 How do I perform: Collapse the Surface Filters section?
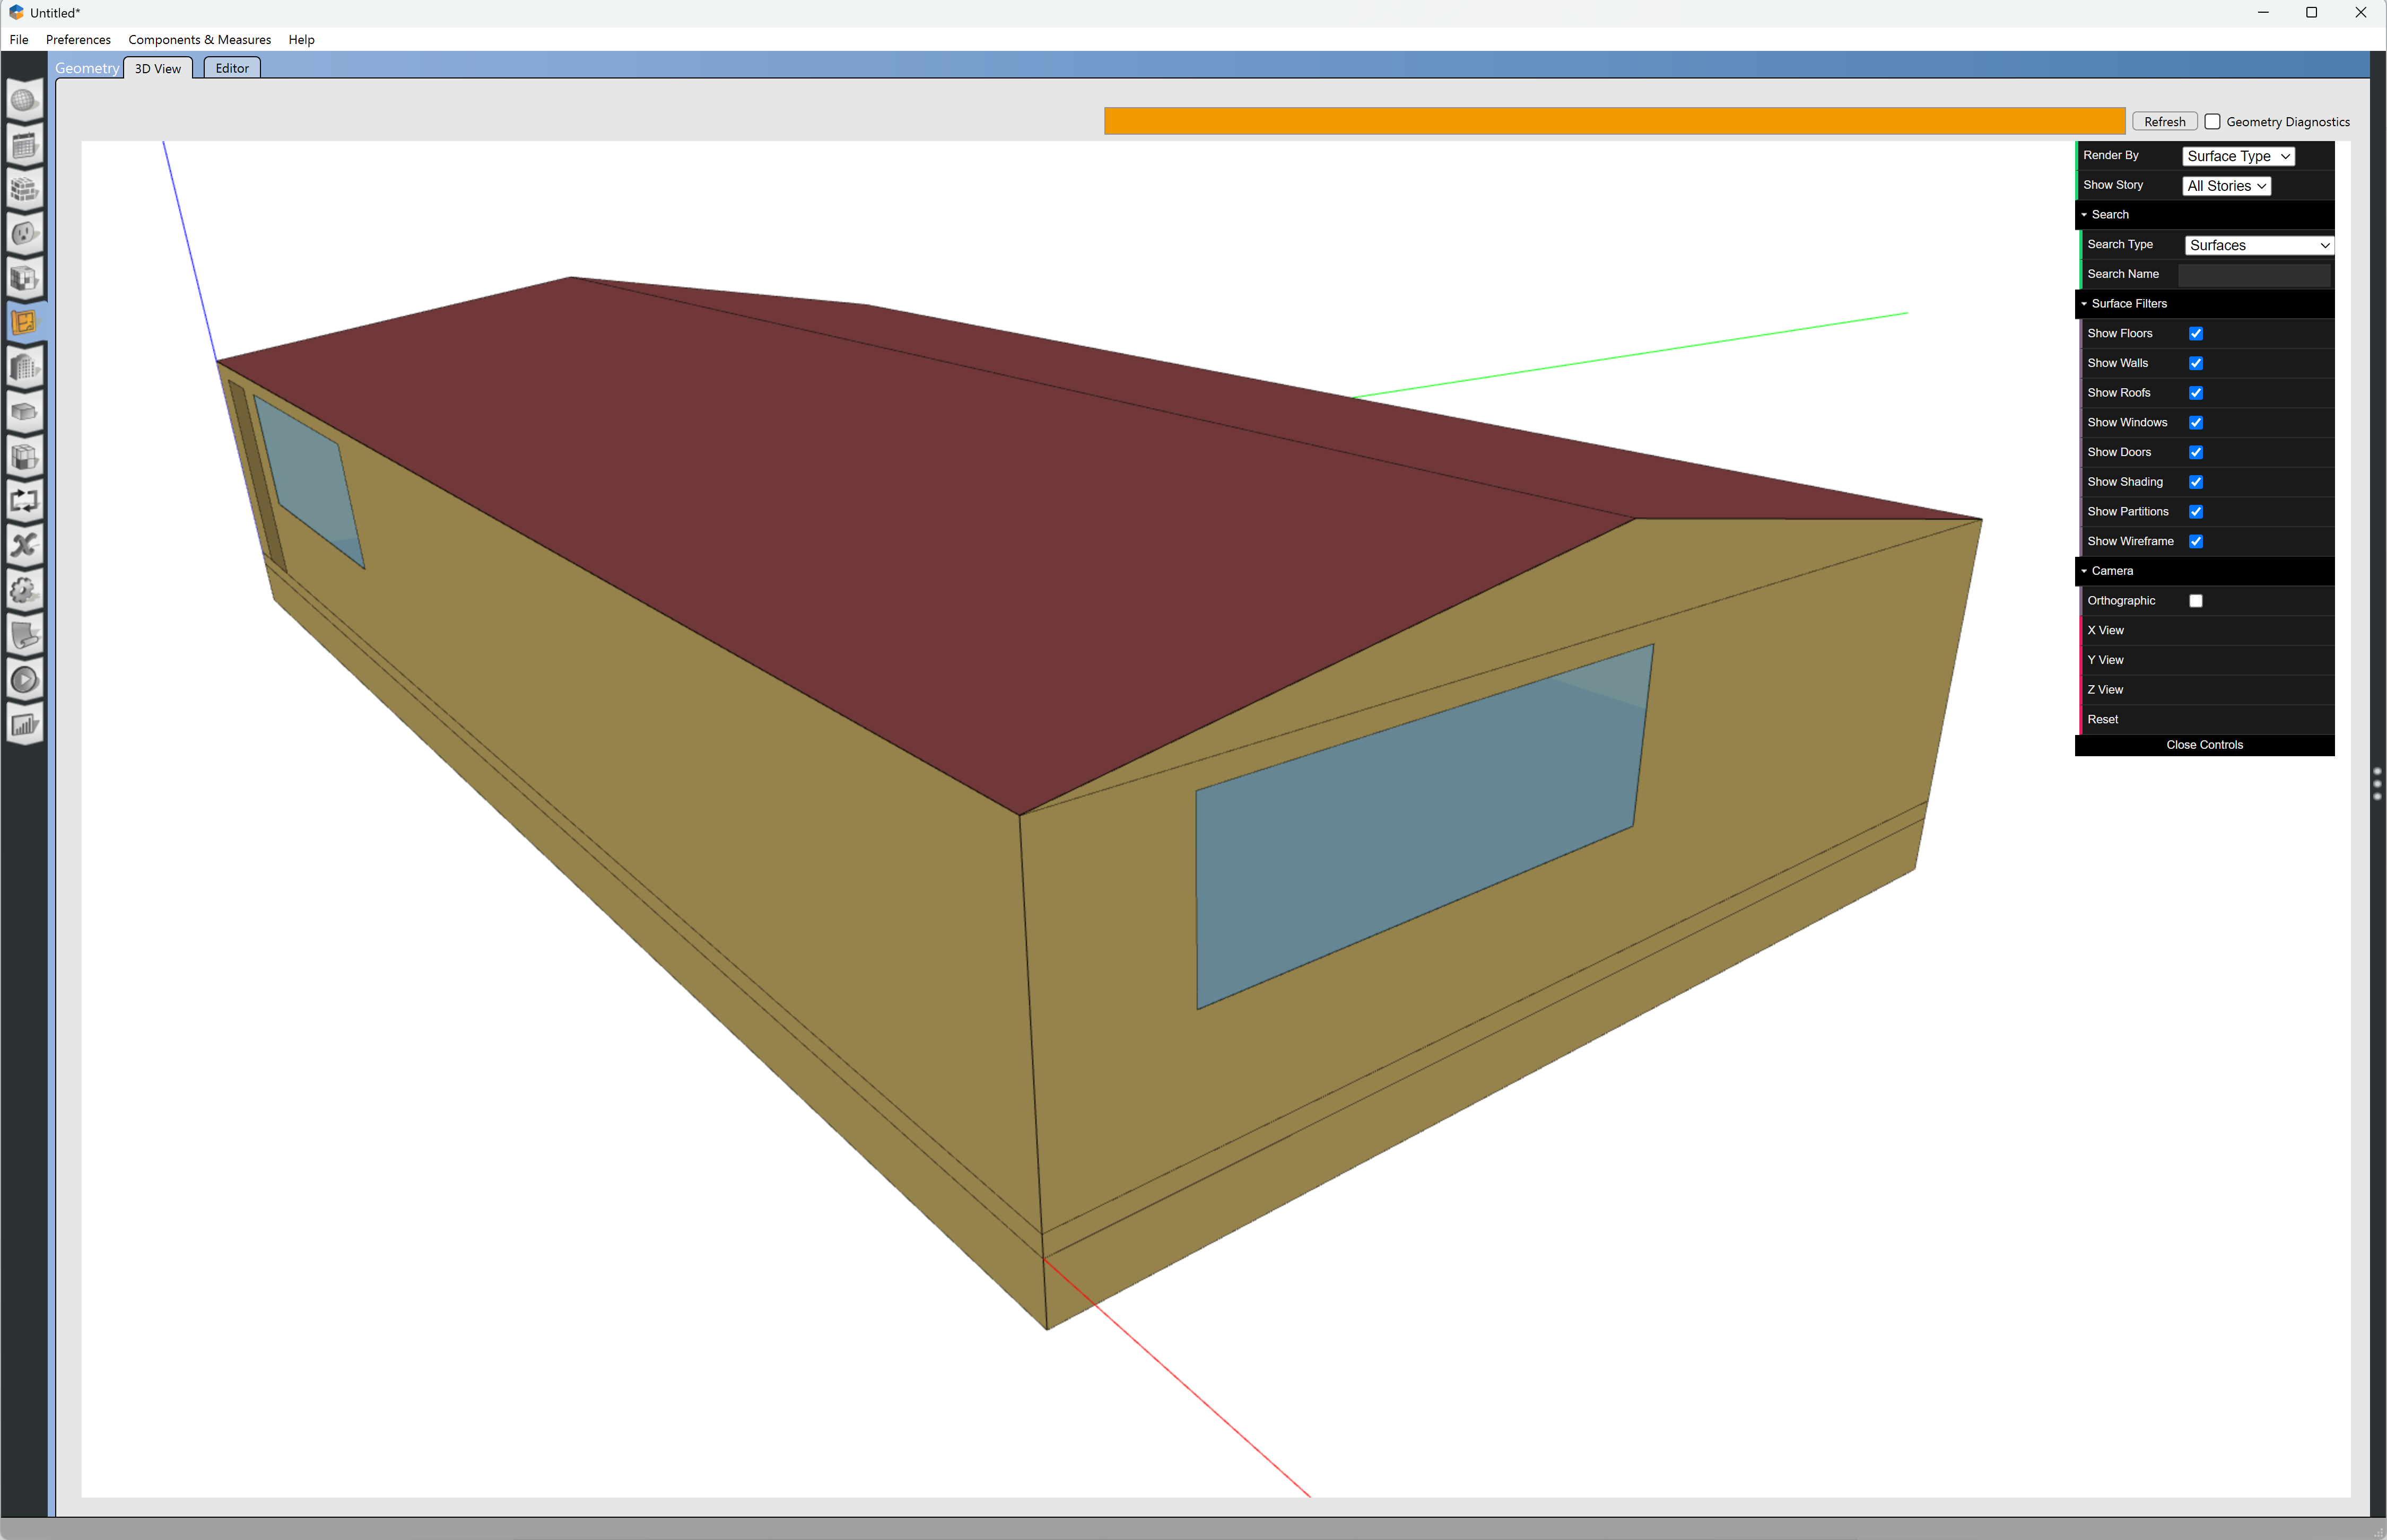[2084, 303]
